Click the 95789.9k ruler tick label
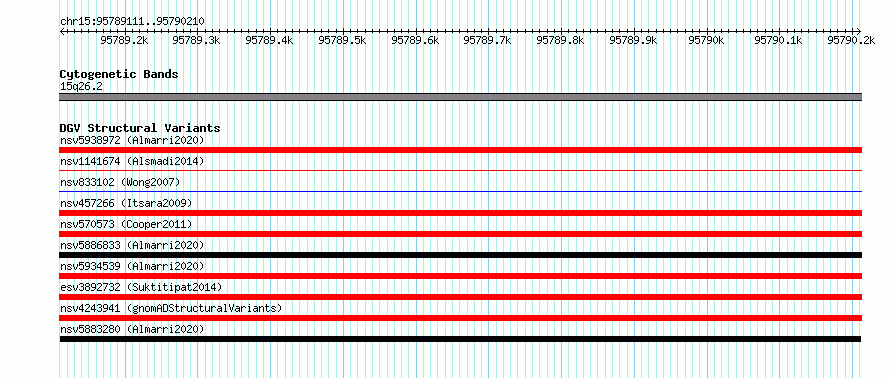Image resolution: width=890 pixels, height=378 pixels. tap(633, 40)
